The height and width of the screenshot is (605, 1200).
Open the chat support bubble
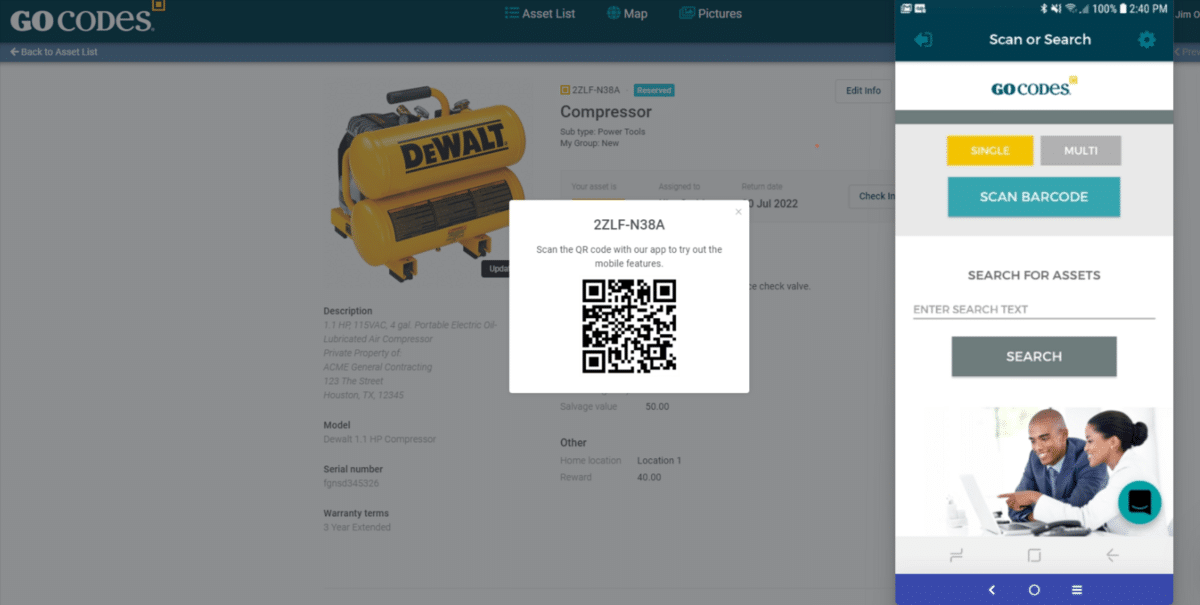(1139, 503)
